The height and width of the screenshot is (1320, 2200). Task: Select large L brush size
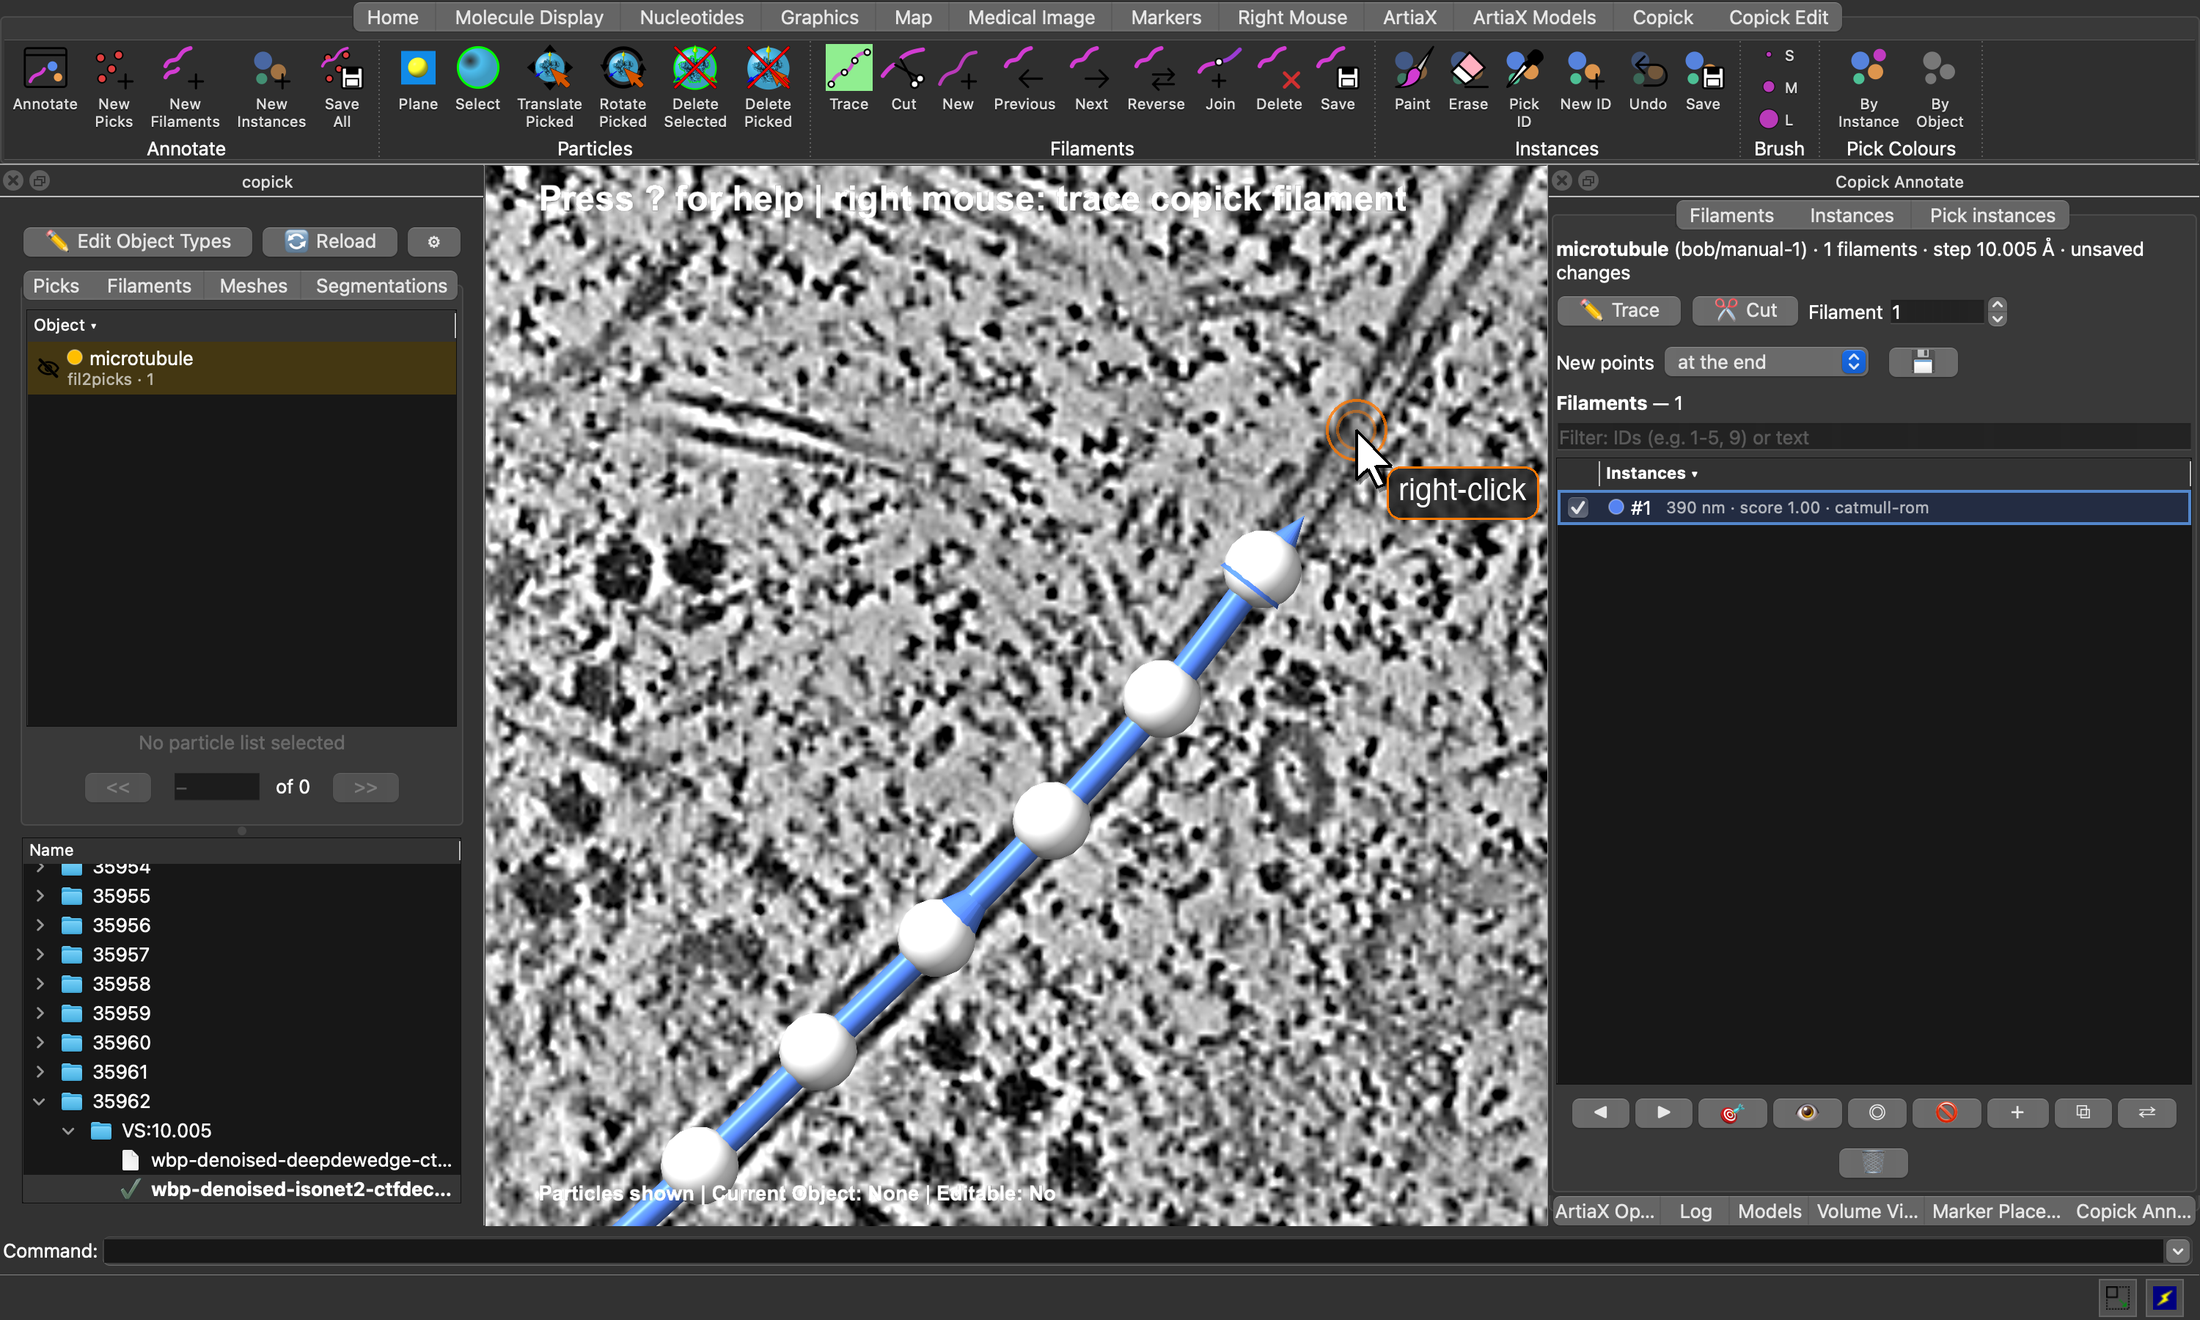pyautogui.click(x=1777, y=120)
